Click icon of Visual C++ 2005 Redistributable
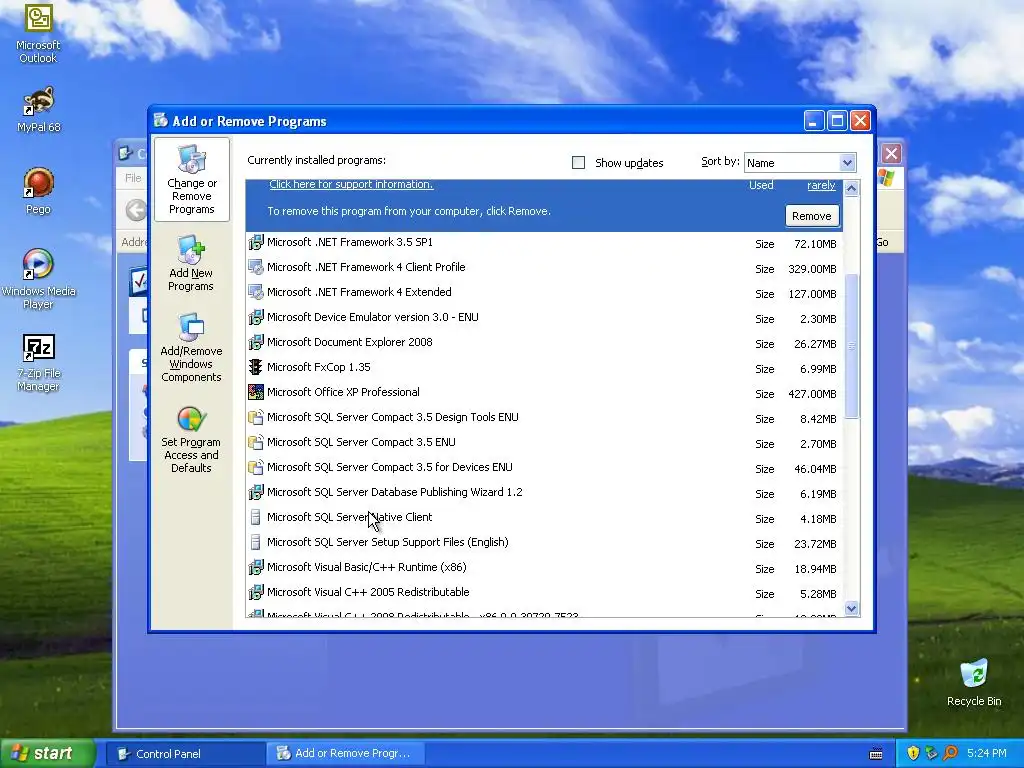 click(x=256, y=592)
